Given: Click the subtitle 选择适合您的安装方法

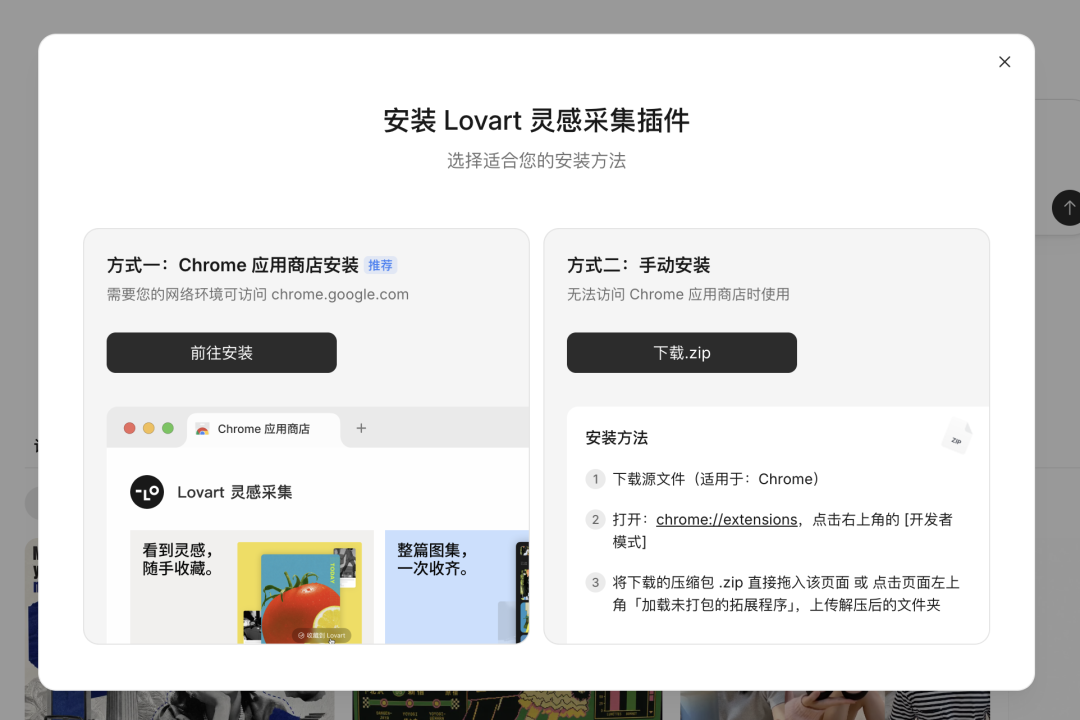Looking at the screenshot, I should pos(537,161).
